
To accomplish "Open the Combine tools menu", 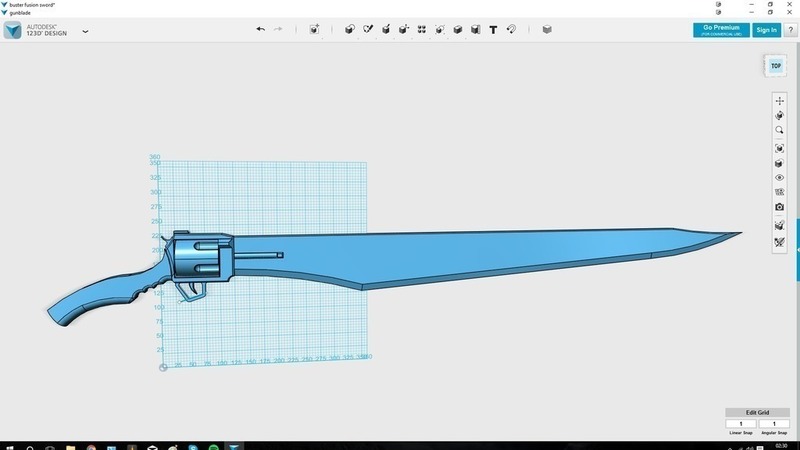I will (458, 29).
